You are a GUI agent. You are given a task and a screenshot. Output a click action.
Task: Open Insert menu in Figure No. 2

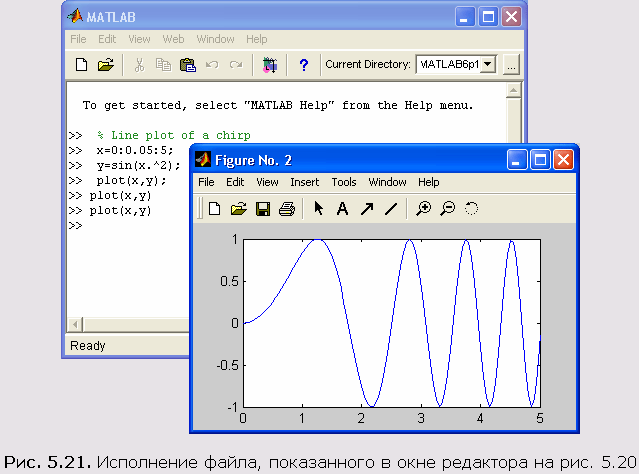coord(304,182)
